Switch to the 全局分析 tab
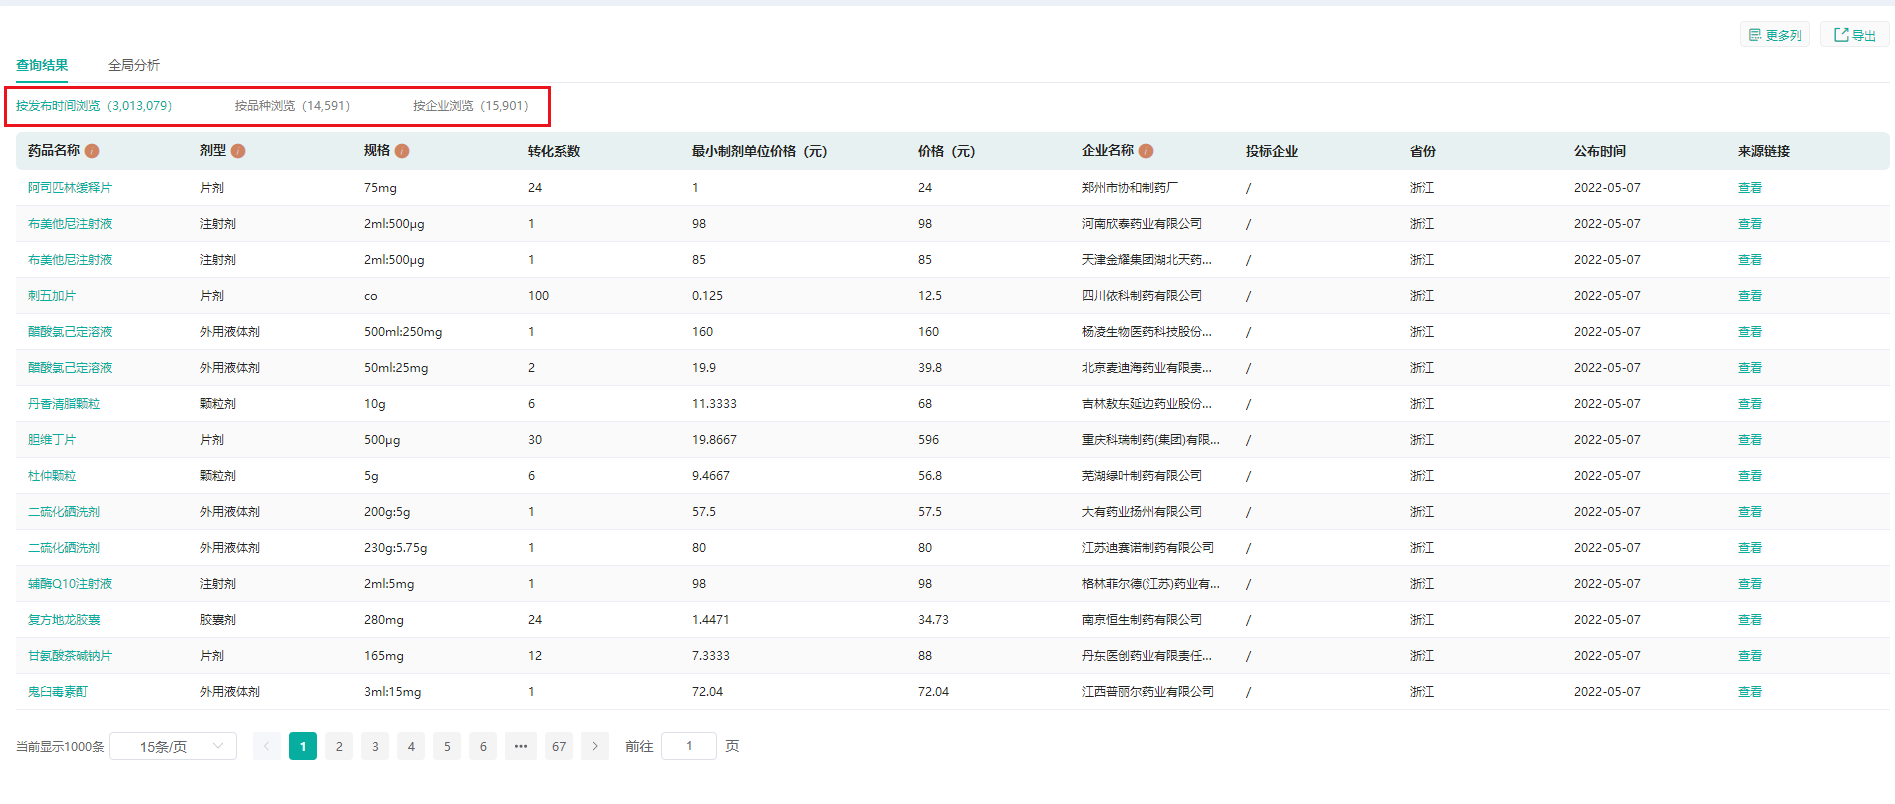The image size is (1895, 804). (x=134, y=65)
